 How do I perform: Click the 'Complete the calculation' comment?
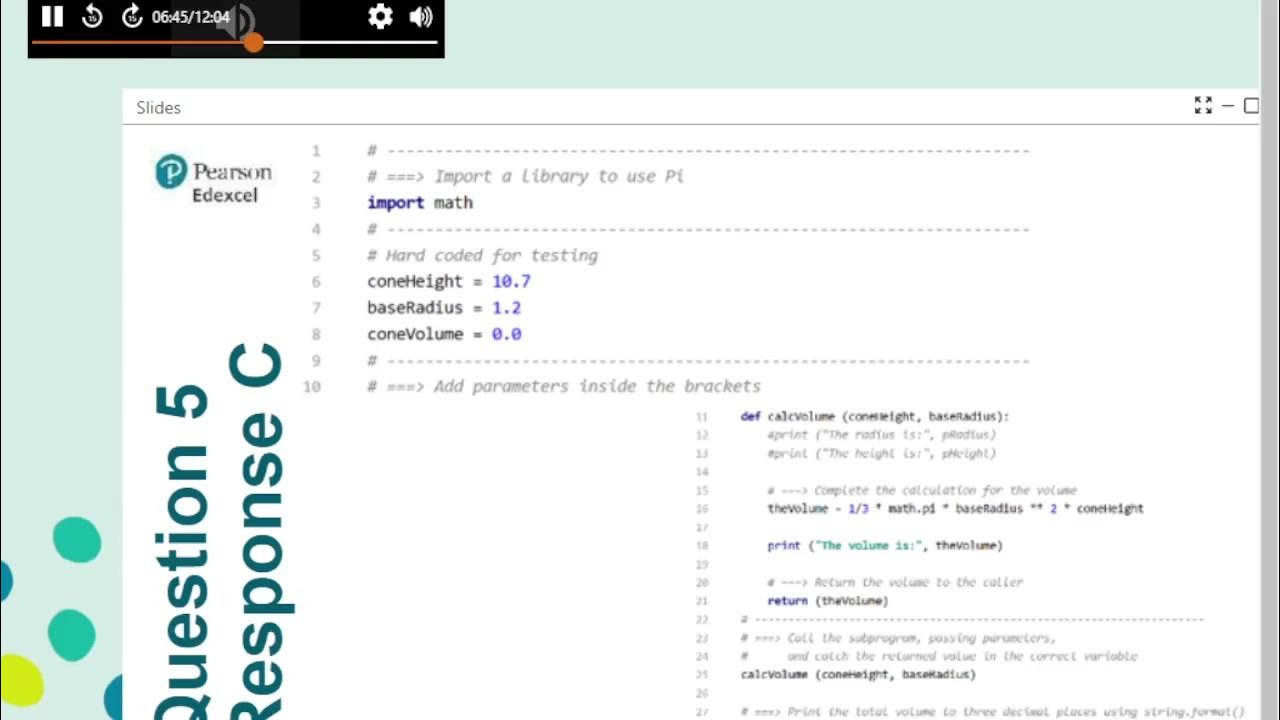click(922, 490)
